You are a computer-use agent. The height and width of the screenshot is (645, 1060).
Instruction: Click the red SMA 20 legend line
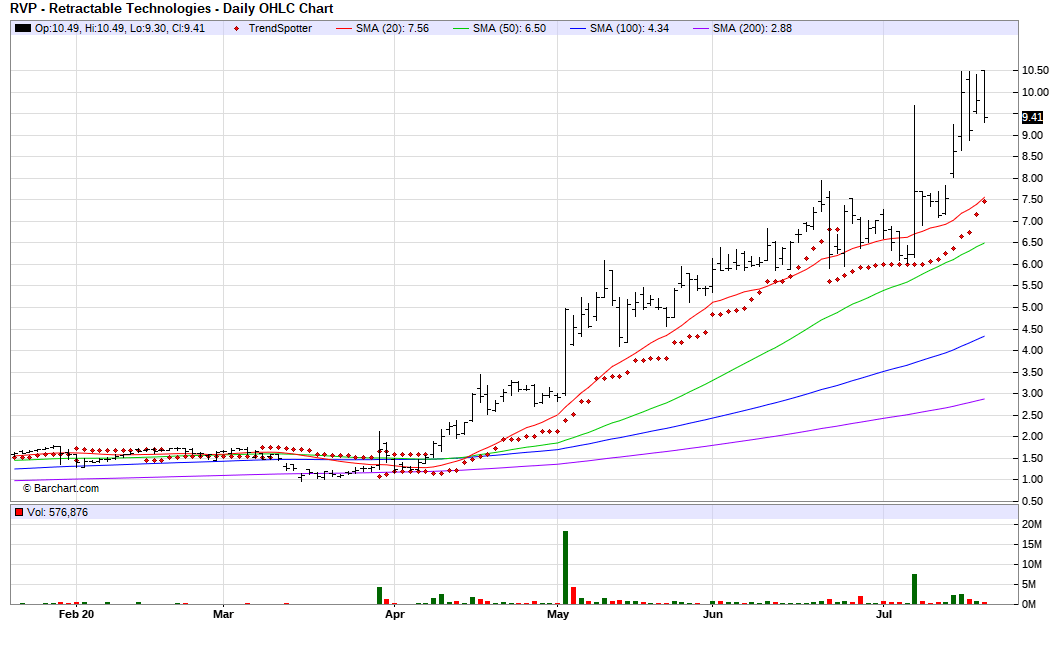[x=344, y=28]
